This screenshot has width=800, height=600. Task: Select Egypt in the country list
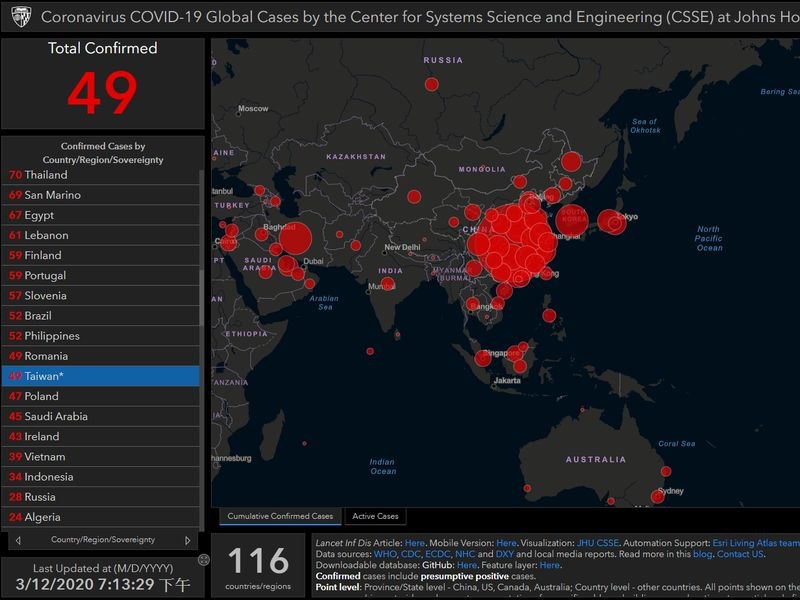tap(101, 215)
